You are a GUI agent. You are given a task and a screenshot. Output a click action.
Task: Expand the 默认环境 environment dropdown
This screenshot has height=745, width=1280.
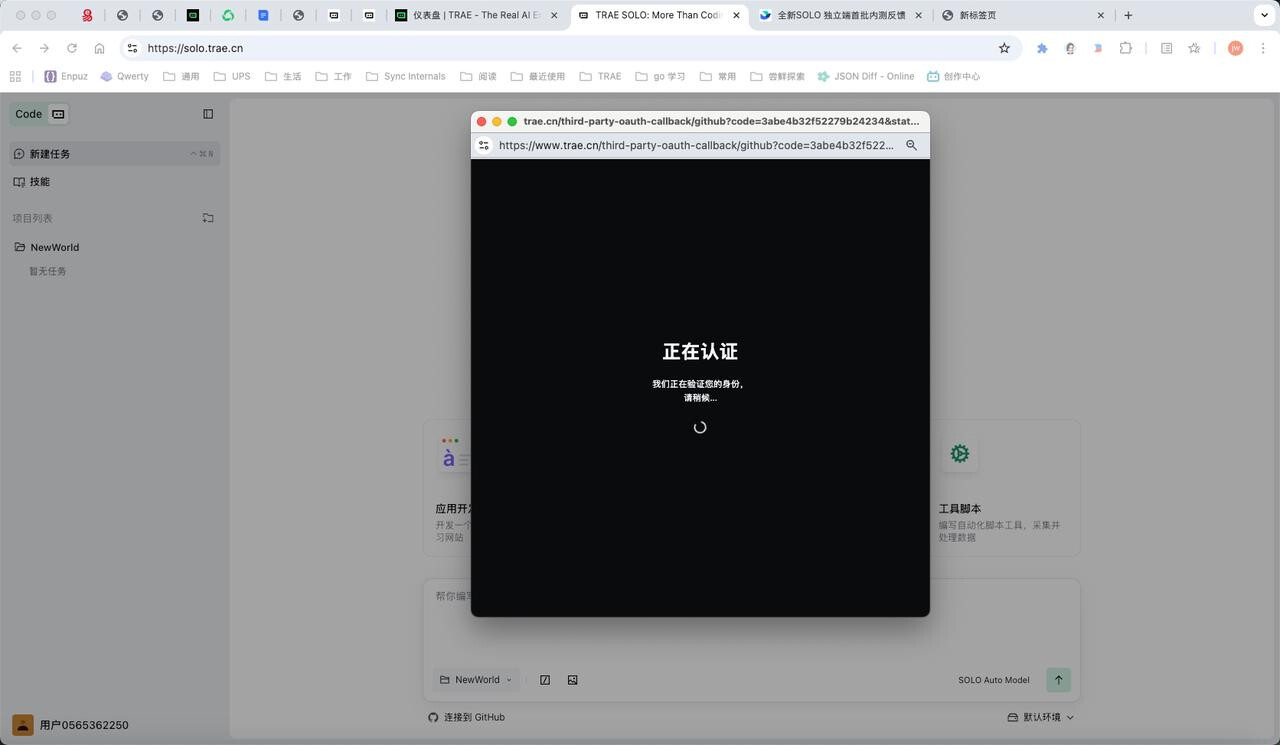[x=1040, y=717]
